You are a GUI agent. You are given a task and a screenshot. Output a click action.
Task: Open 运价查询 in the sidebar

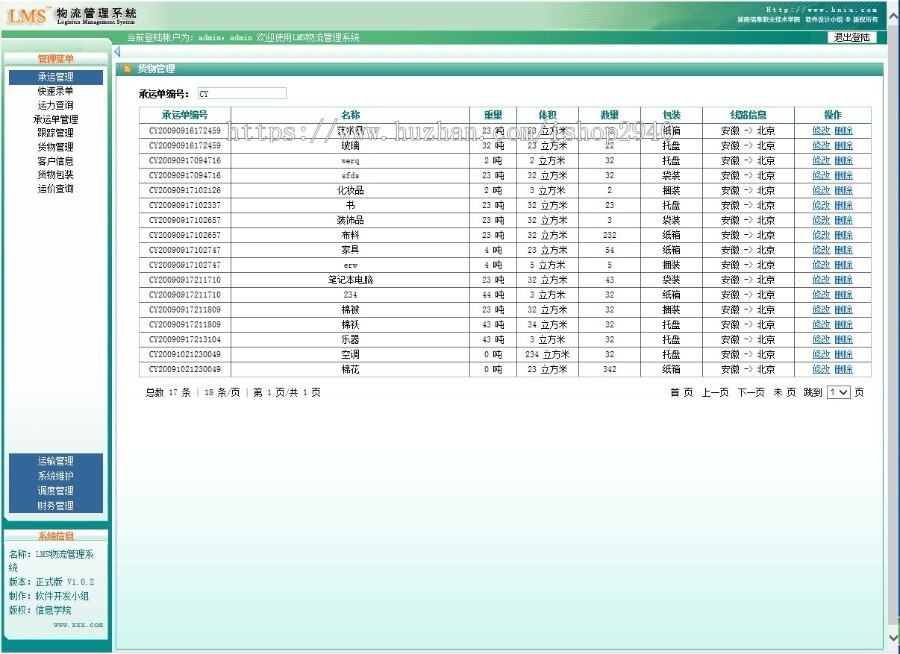pos(56,188)
